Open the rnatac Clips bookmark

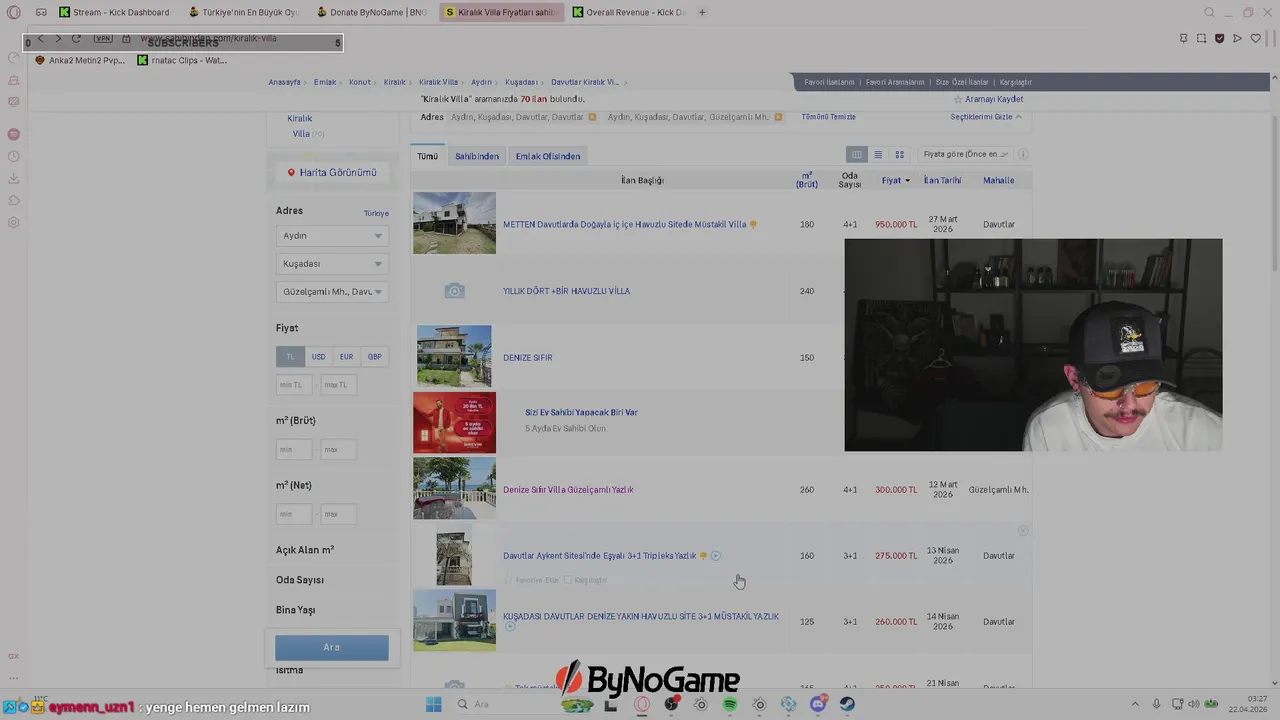point(182,60)
